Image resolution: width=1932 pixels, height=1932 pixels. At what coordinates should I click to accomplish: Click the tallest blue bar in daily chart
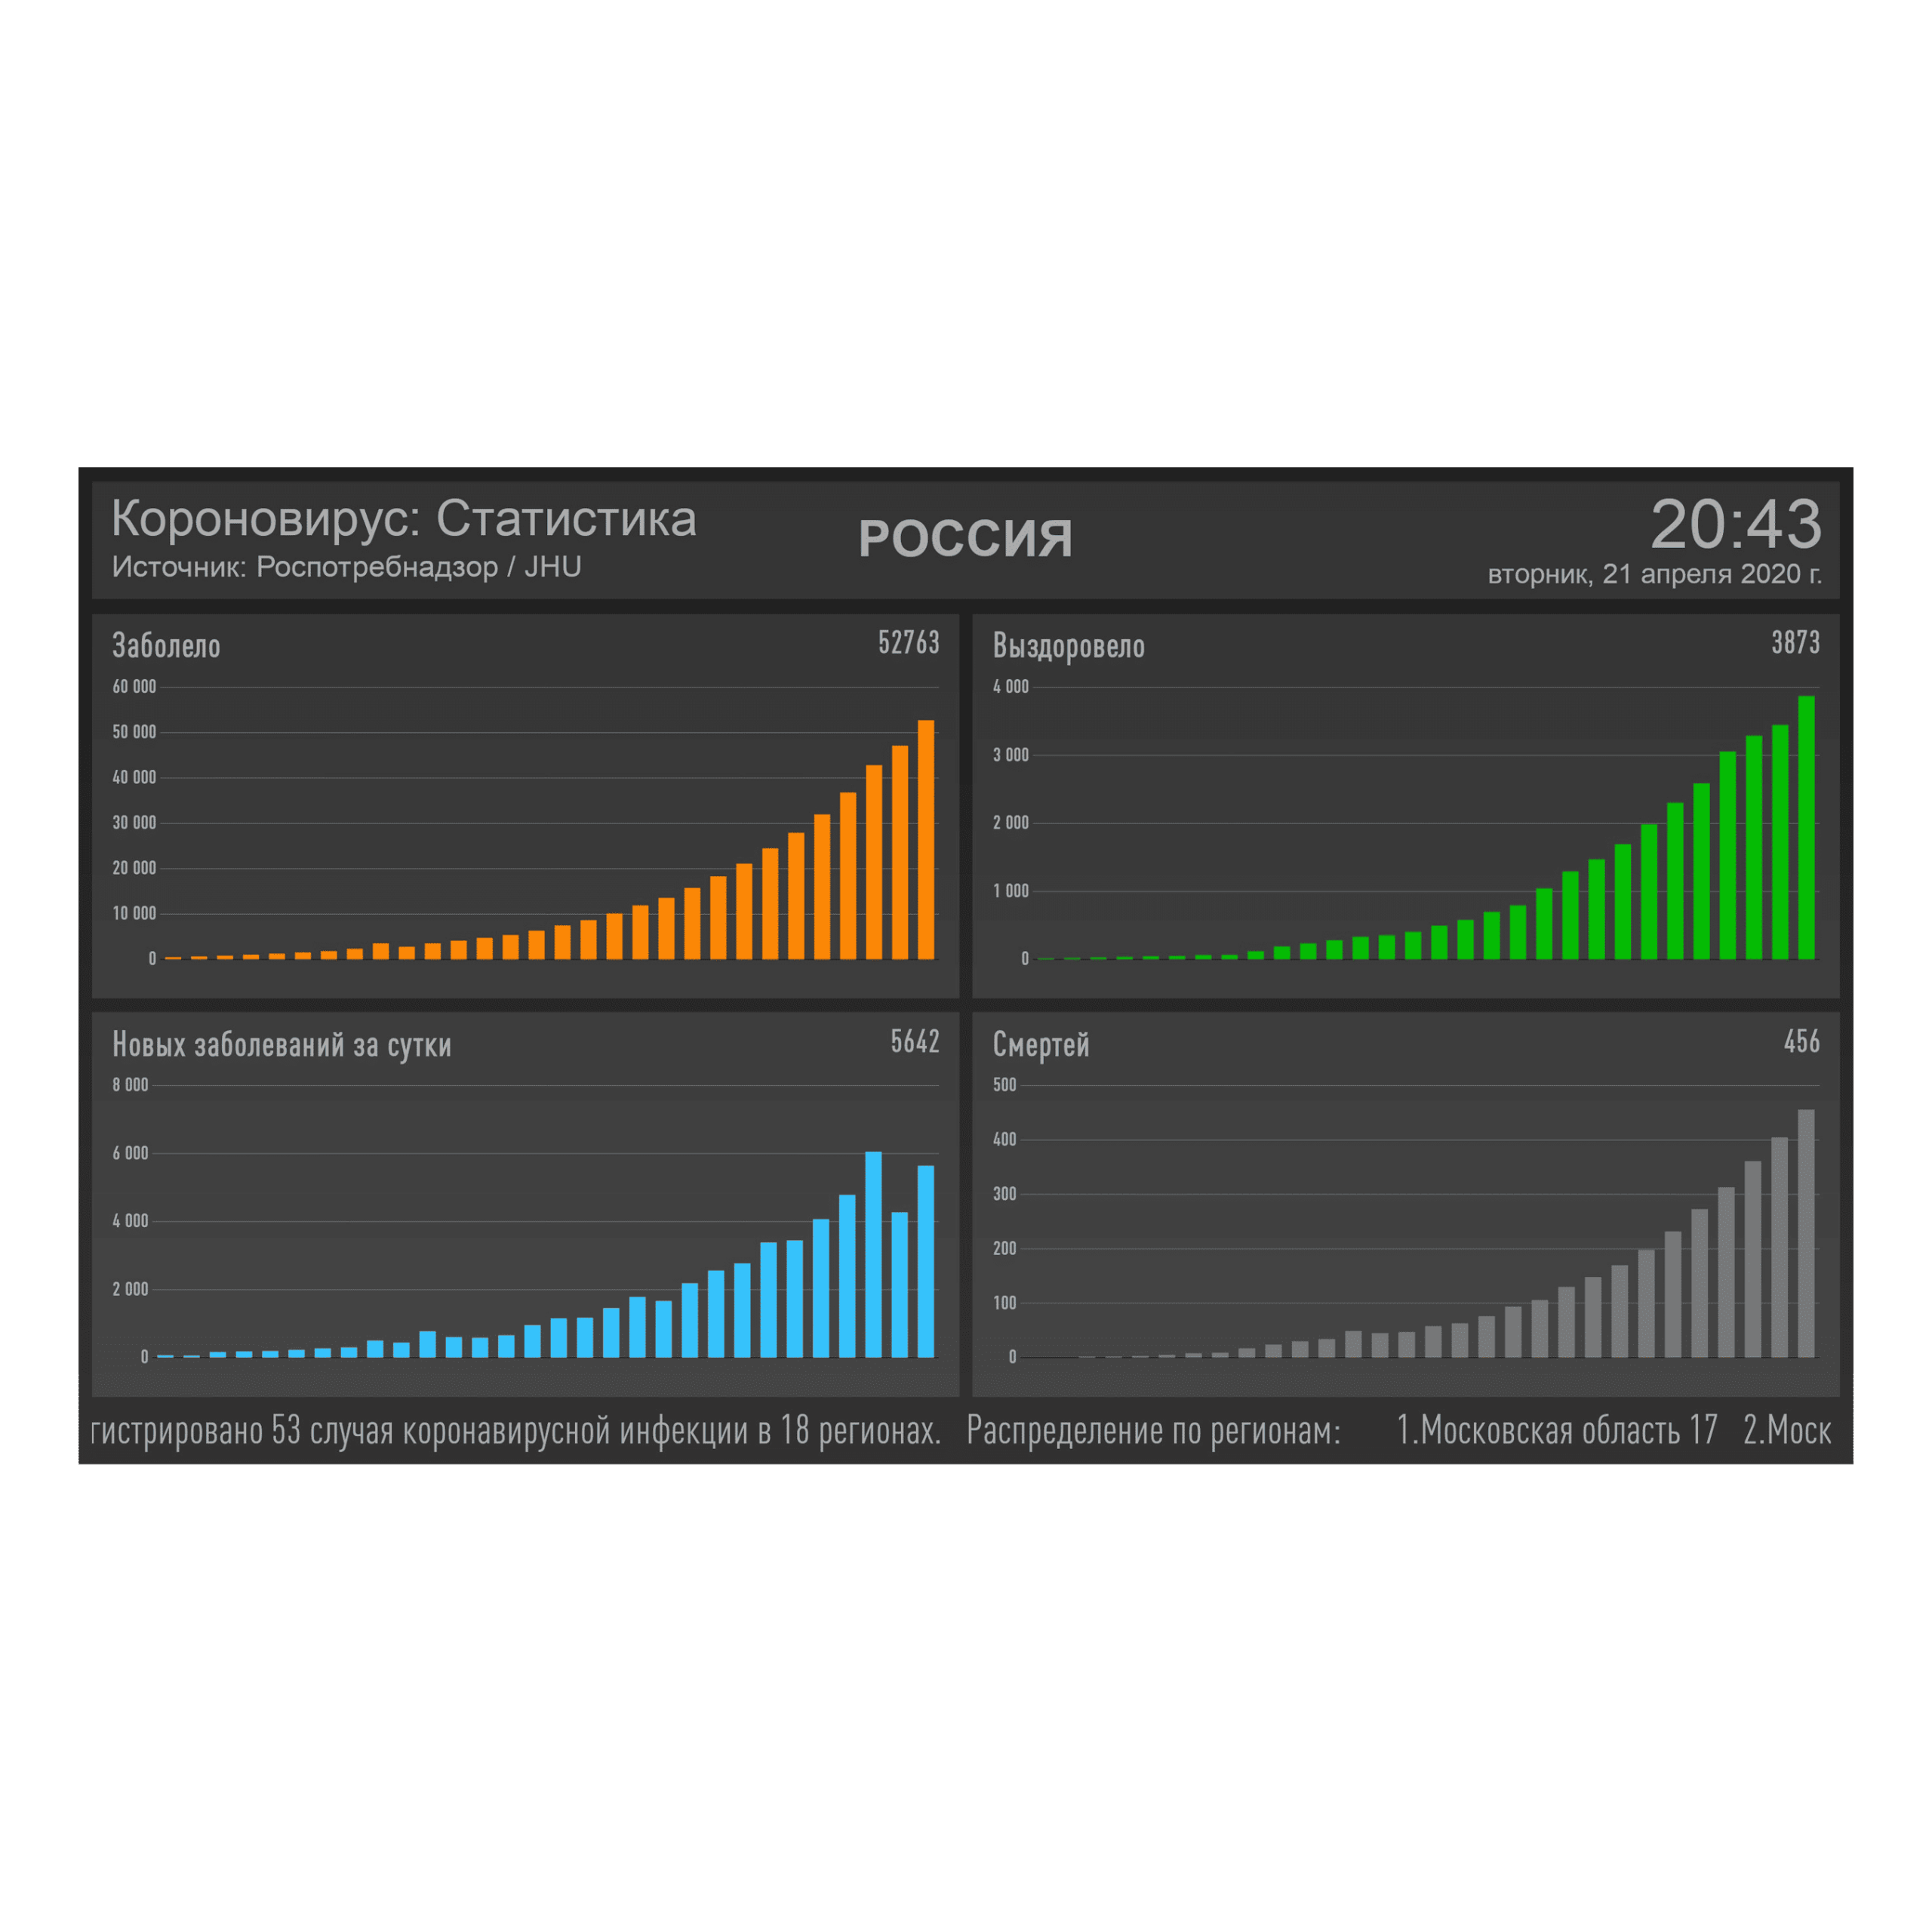pyautogui.click(x=873, y=1254)
